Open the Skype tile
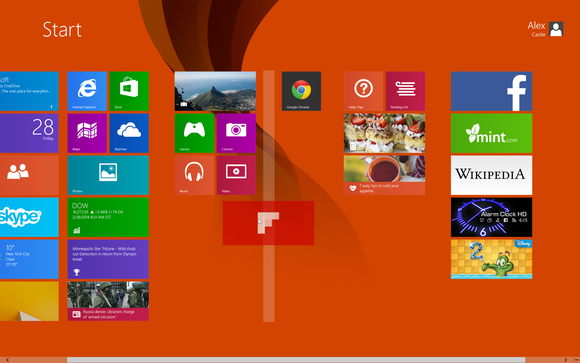The image size is (580, 363). pyautogui.click(x=29, y=217)
